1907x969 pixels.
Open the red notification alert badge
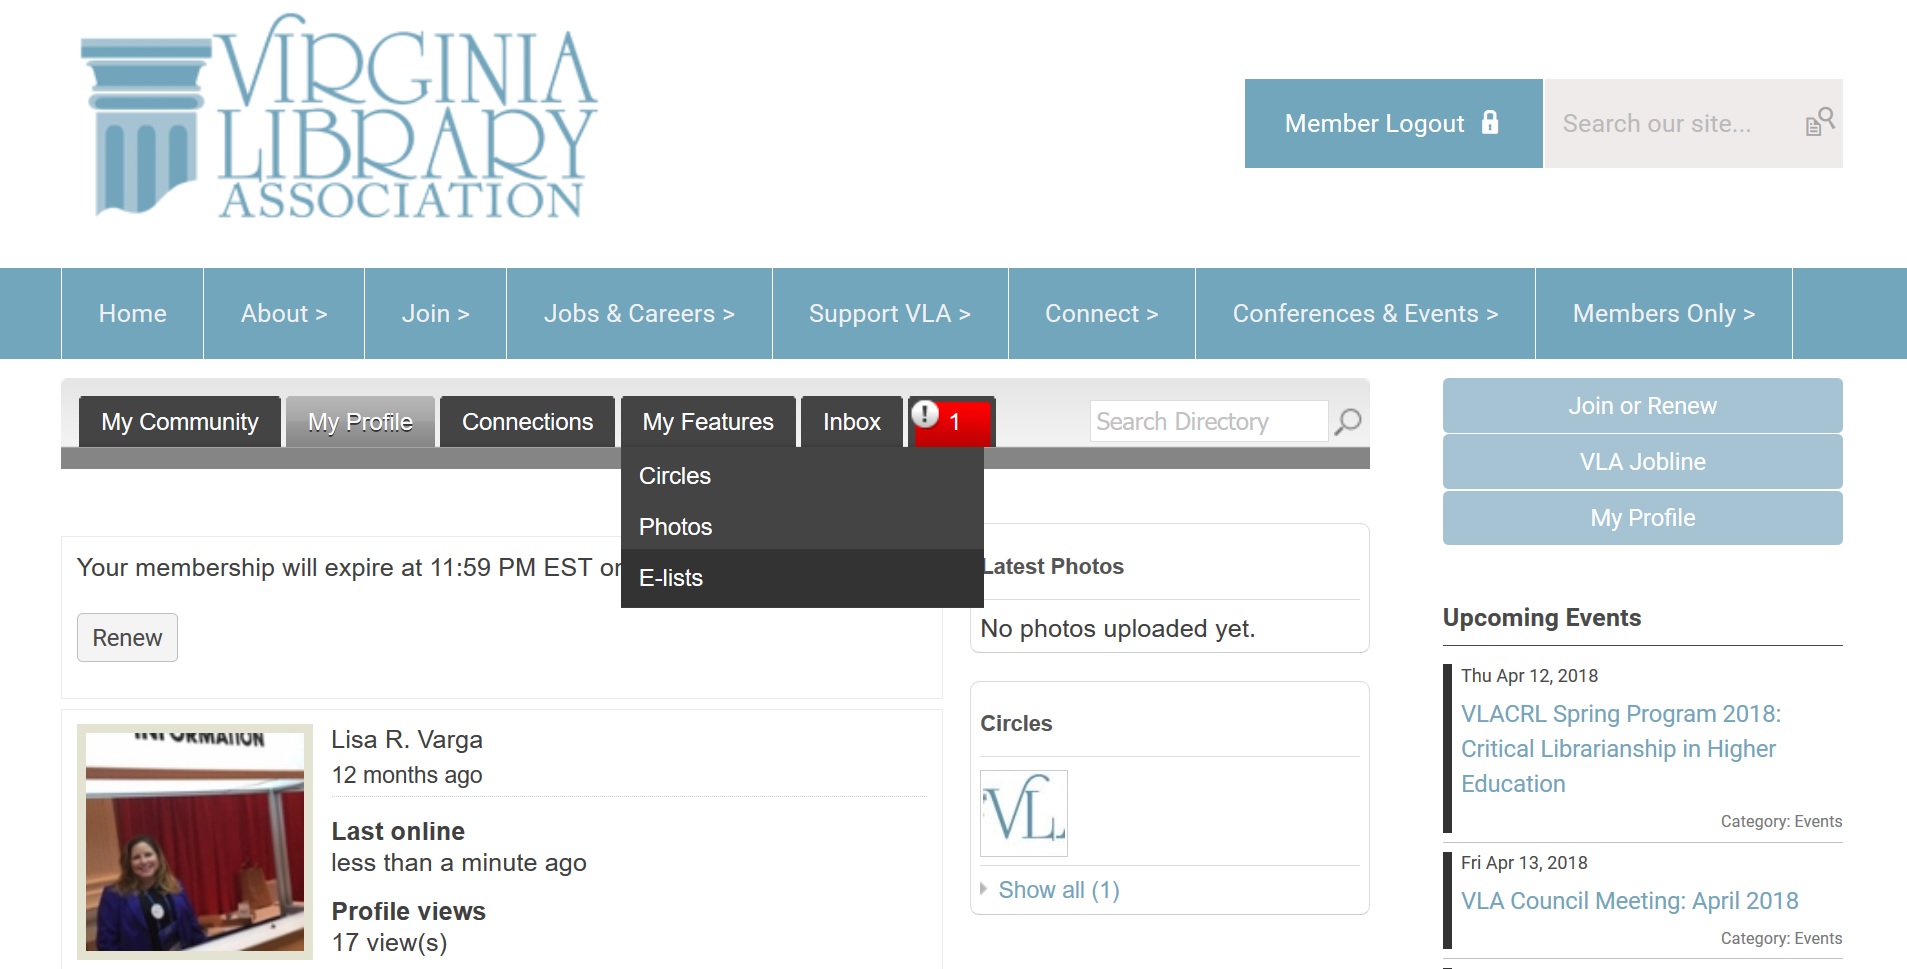951,421
